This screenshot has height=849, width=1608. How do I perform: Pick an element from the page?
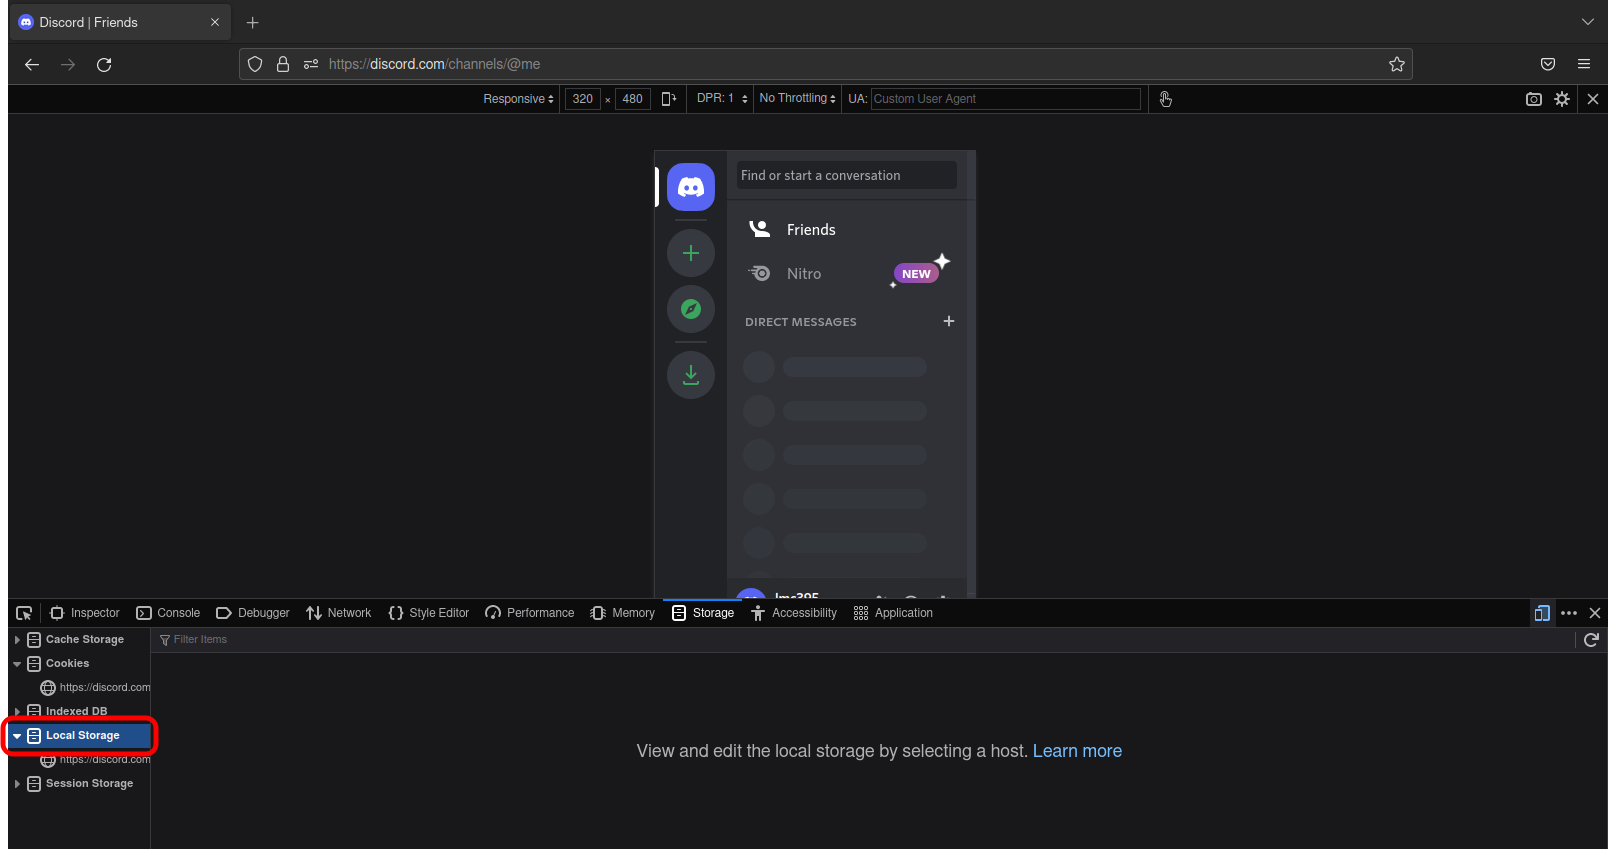pos(24,613)
